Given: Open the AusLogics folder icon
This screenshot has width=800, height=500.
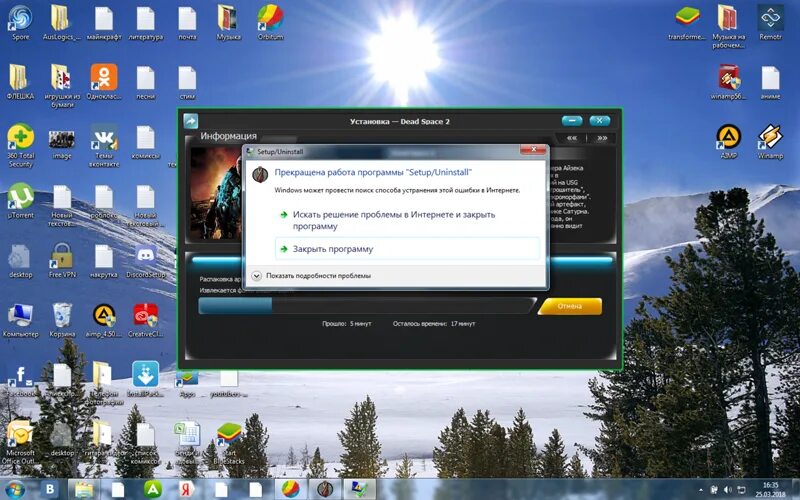Looking at the screenshot, I should 62,21.
